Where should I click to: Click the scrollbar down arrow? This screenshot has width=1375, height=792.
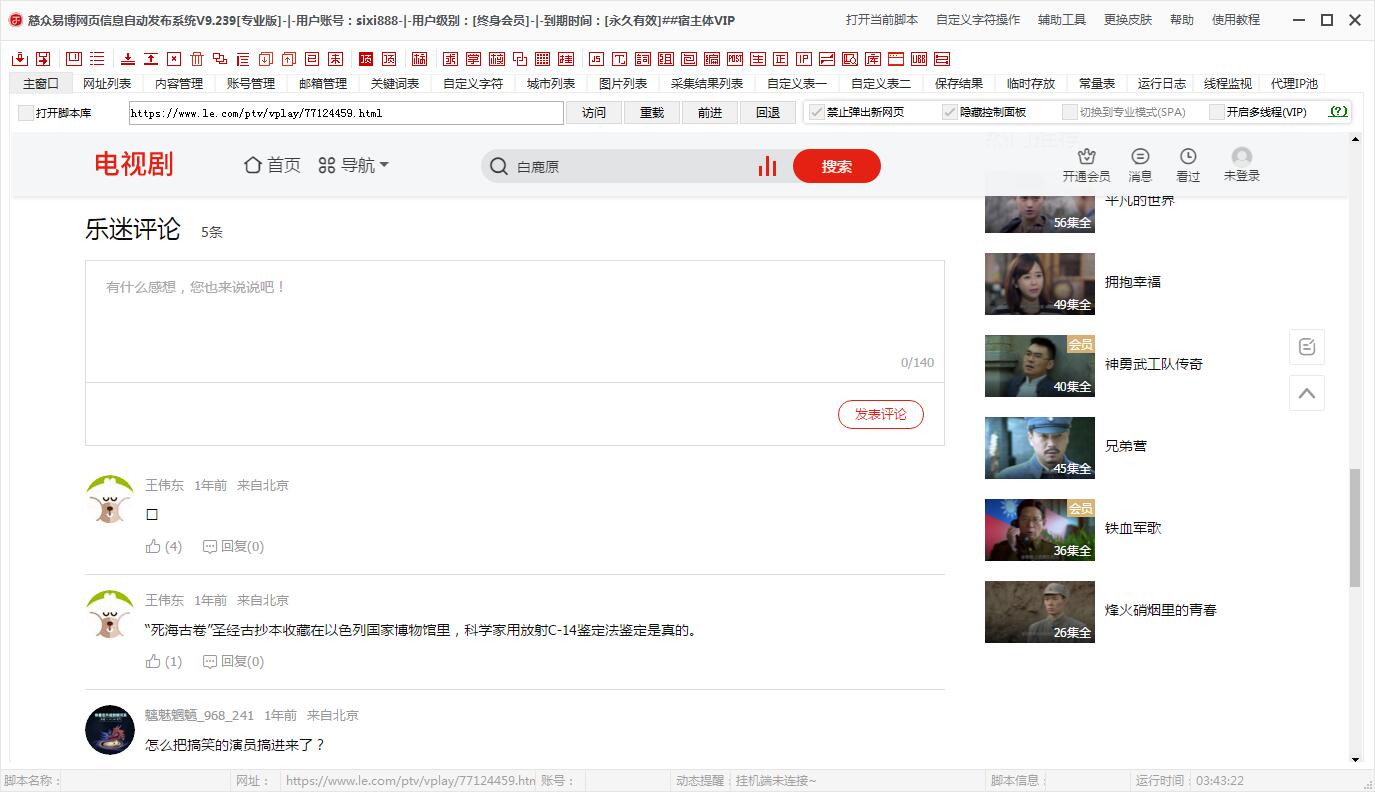click(1355, 760)
